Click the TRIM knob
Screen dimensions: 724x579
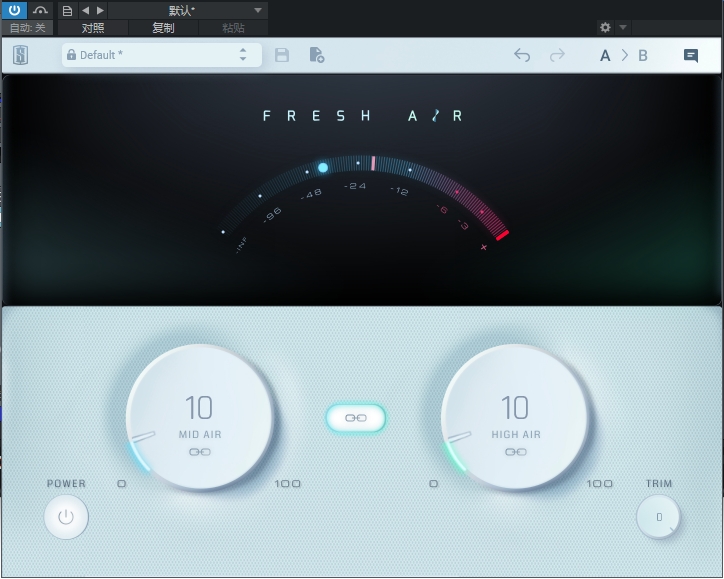click(x=658, y=517)
